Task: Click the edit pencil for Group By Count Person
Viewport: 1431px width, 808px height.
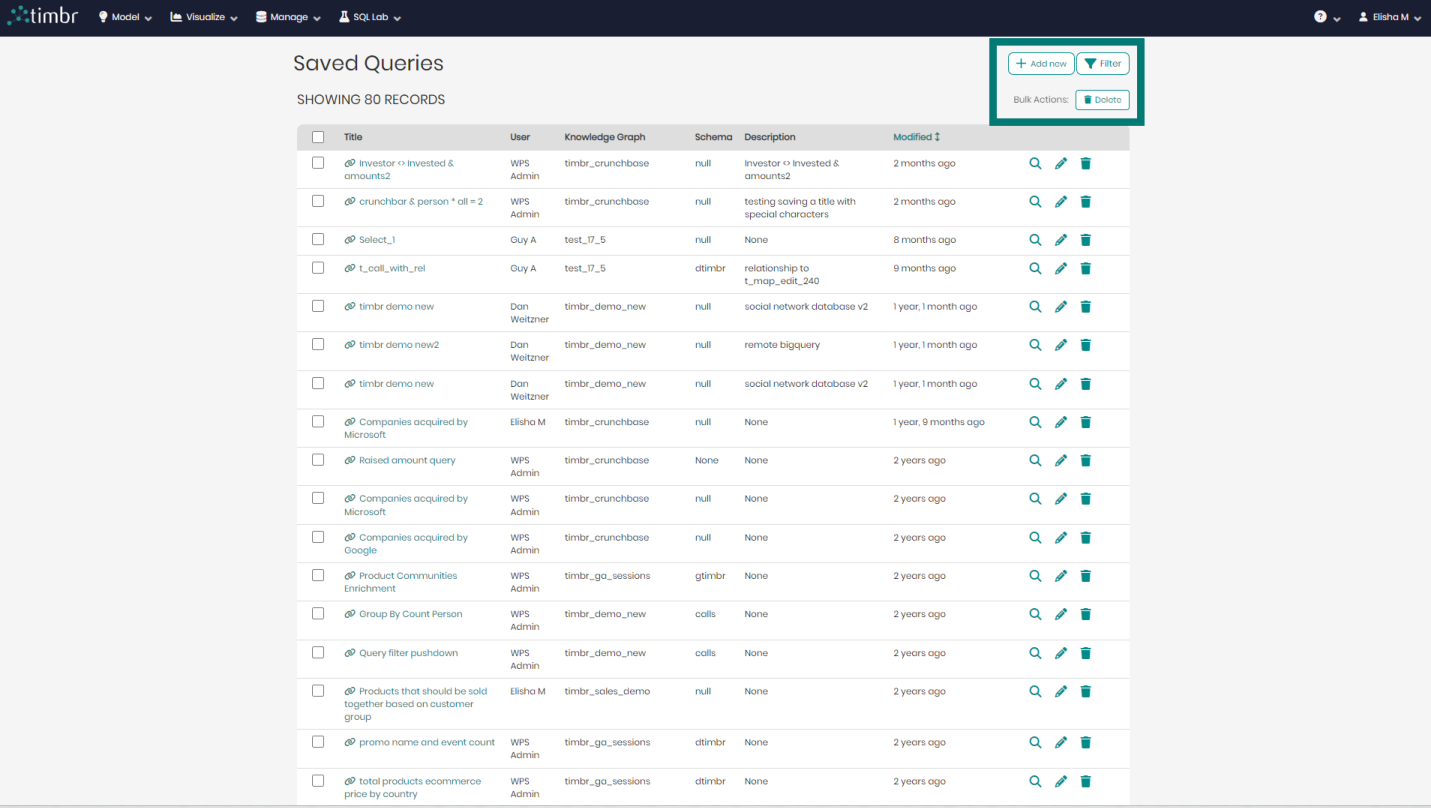Action: click(x=1061, y=615)
